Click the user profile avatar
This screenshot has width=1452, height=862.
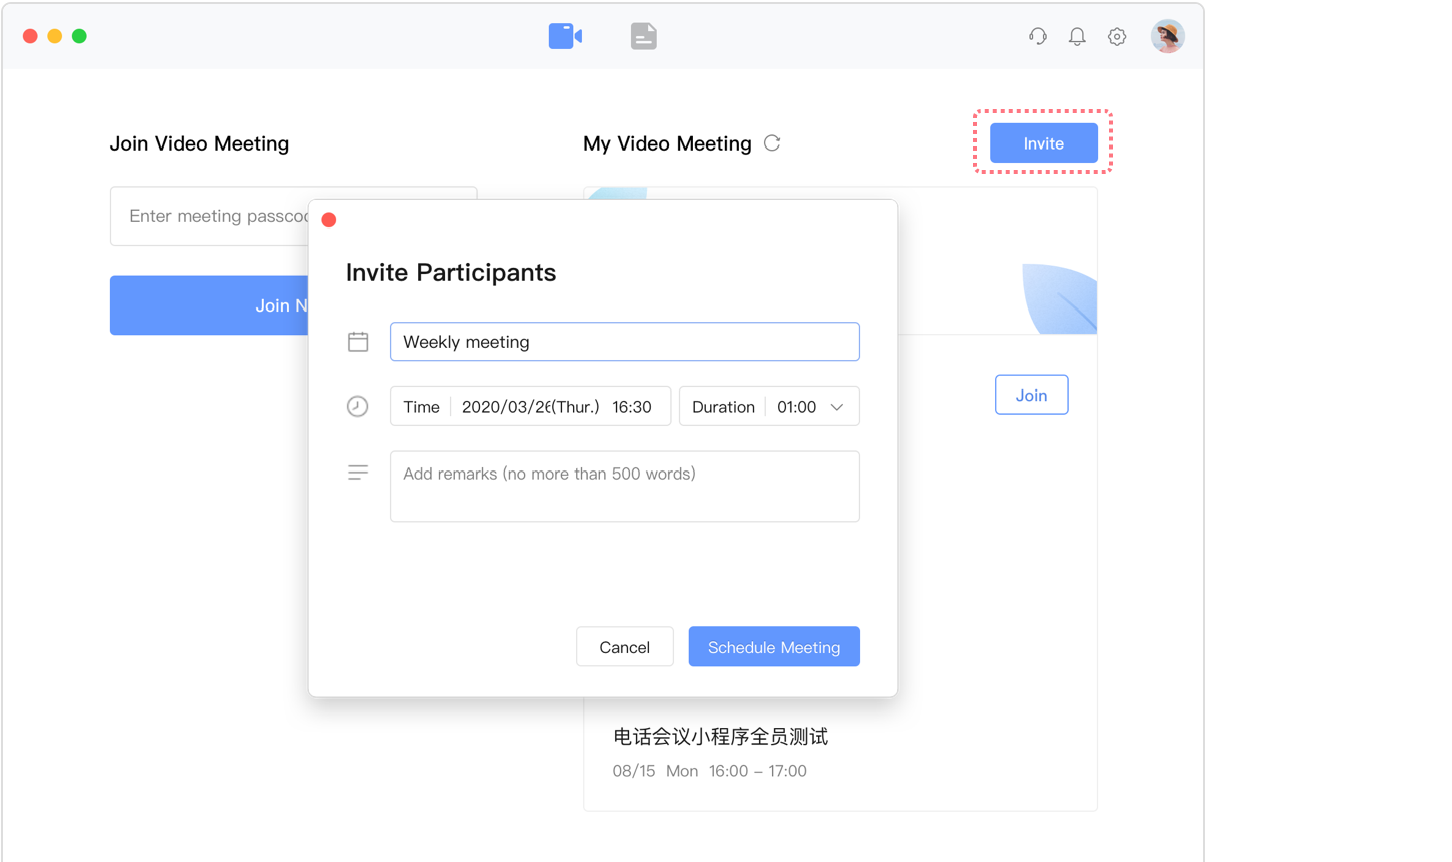pyautogui.click(x=1167, y=37)
